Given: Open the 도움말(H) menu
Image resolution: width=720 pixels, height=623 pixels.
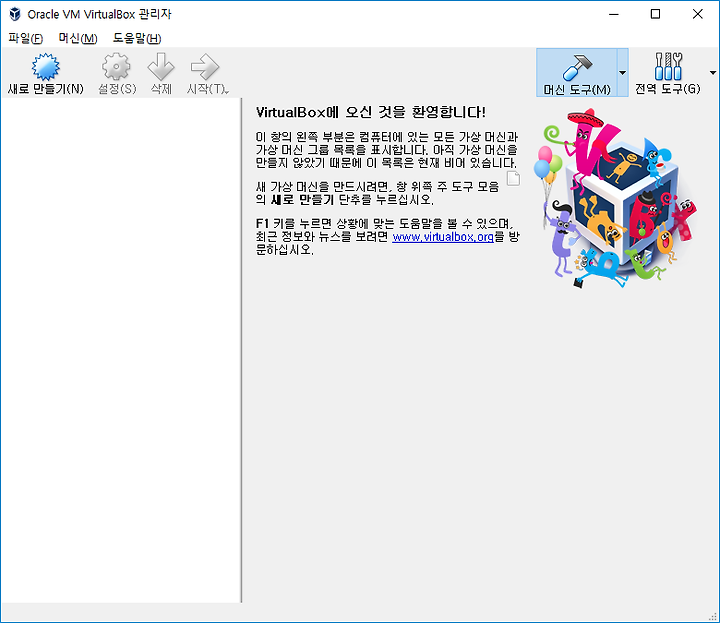Looking at the screenshot, I should point(137,38).
